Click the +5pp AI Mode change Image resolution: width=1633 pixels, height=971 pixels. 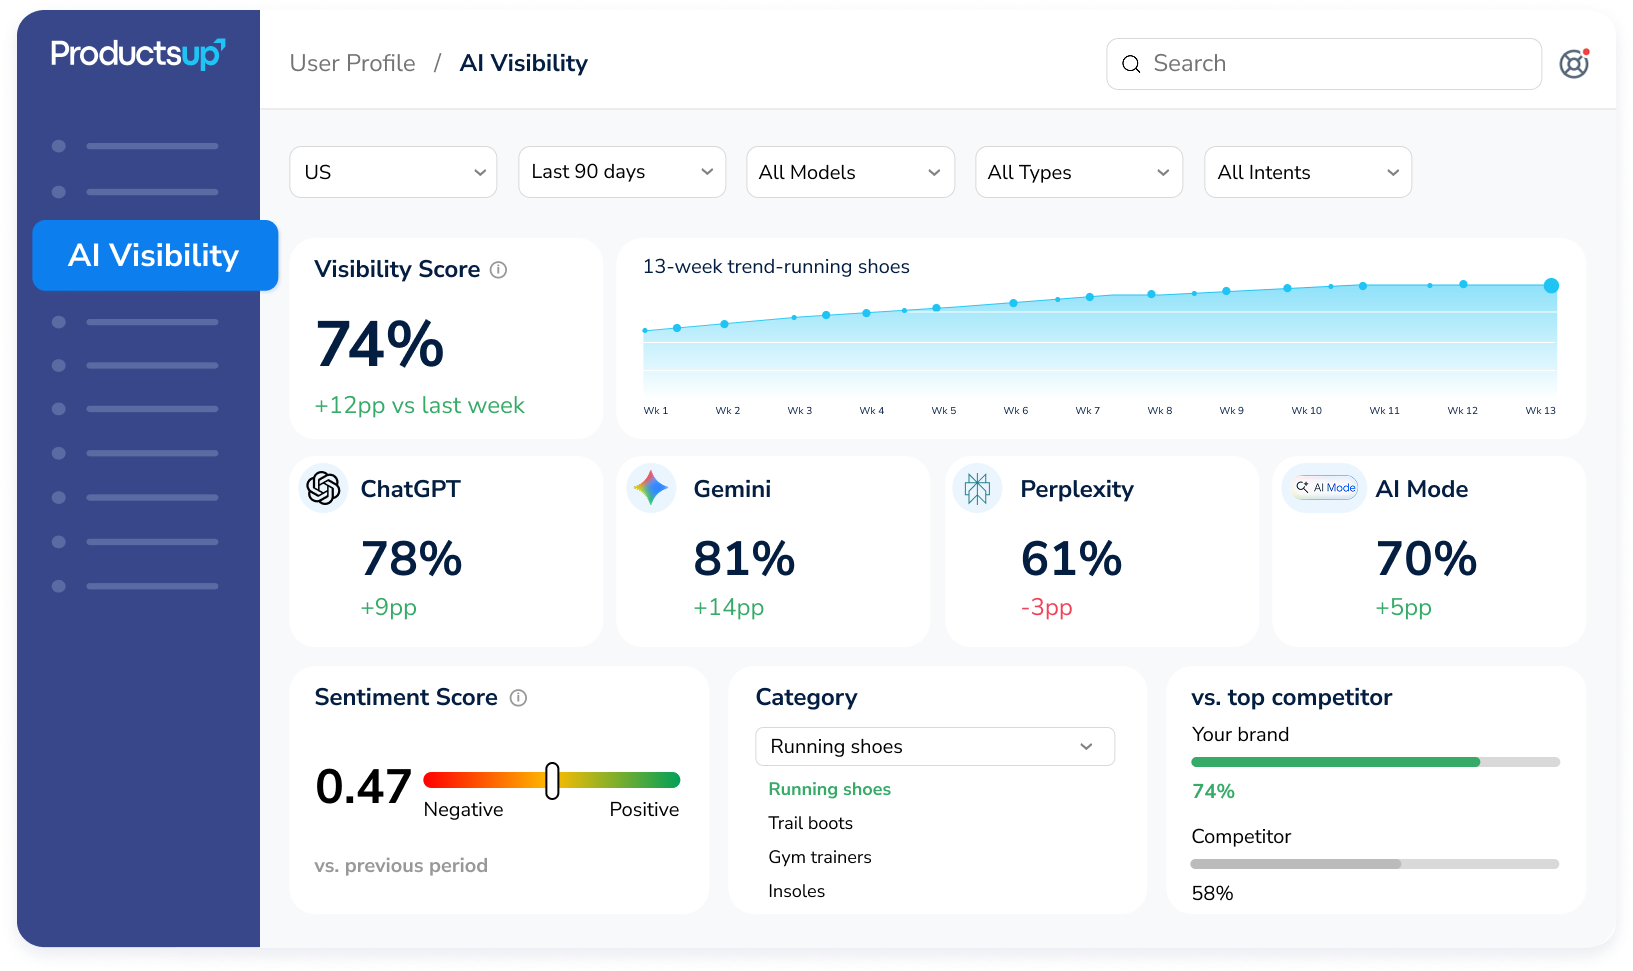click(x=1403, y=608)
